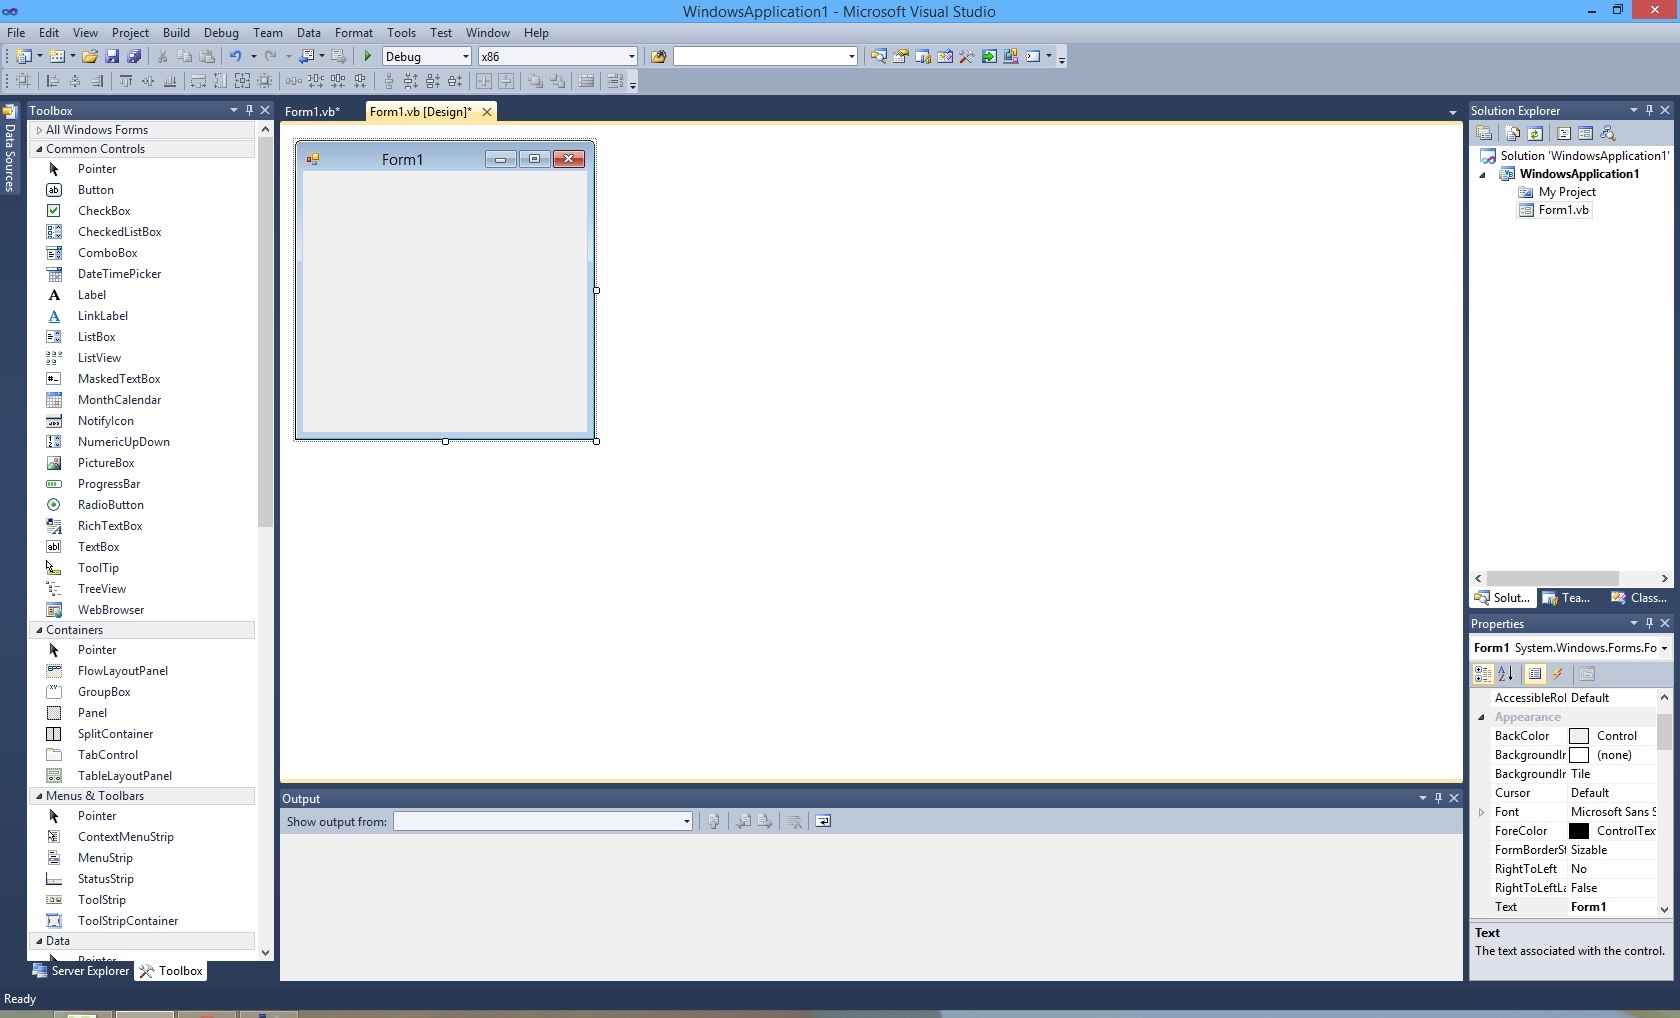
Task: Click the View Code icon in Solution Explorer
Action: pyautogui.click(x=1564, y=133)
